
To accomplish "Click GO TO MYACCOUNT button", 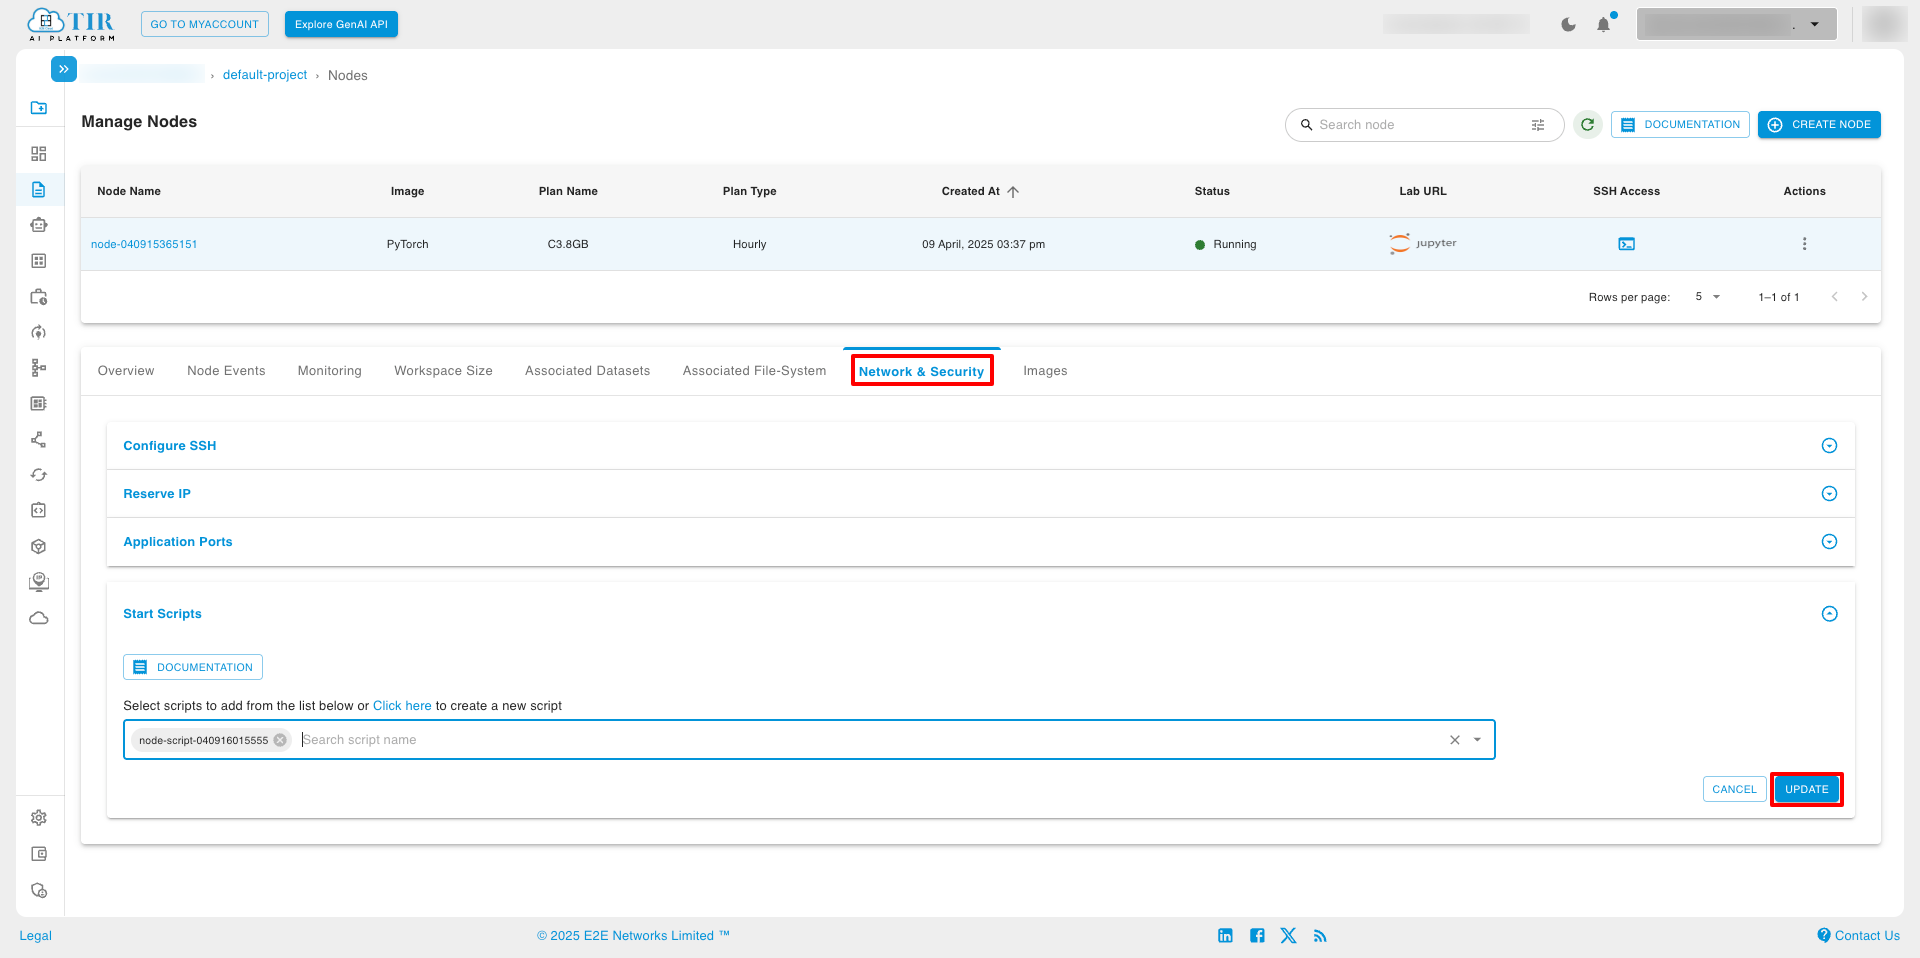I will tap(205, 24).
